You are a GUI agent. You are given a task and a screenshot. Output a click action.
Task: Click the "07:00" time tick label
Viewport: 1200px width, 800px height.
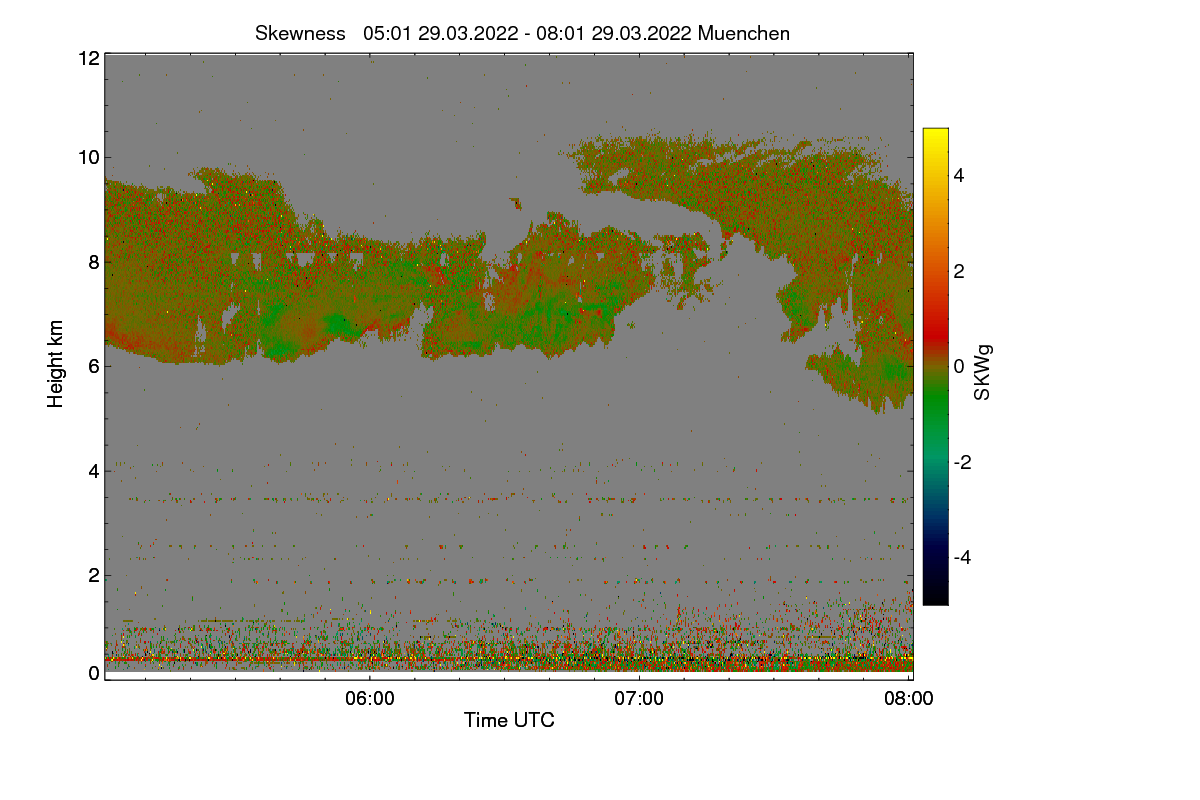pyautogui.click(x=639, y=699)
